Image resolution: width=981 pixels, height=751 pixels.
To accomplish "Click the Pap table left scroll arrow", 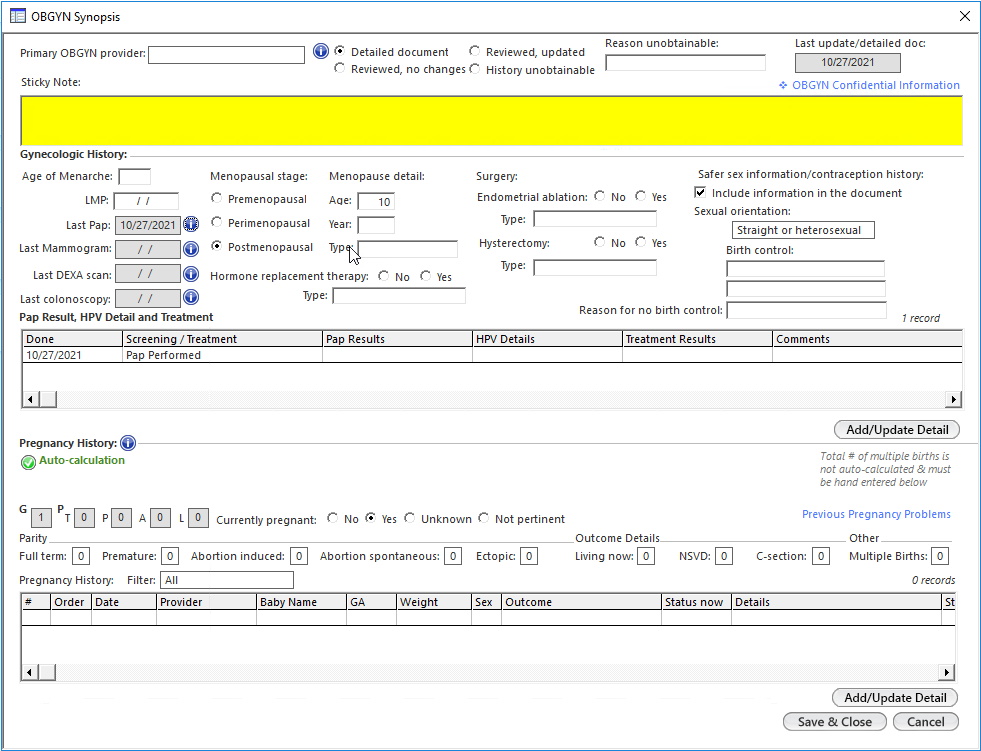I will pos(31,399).
